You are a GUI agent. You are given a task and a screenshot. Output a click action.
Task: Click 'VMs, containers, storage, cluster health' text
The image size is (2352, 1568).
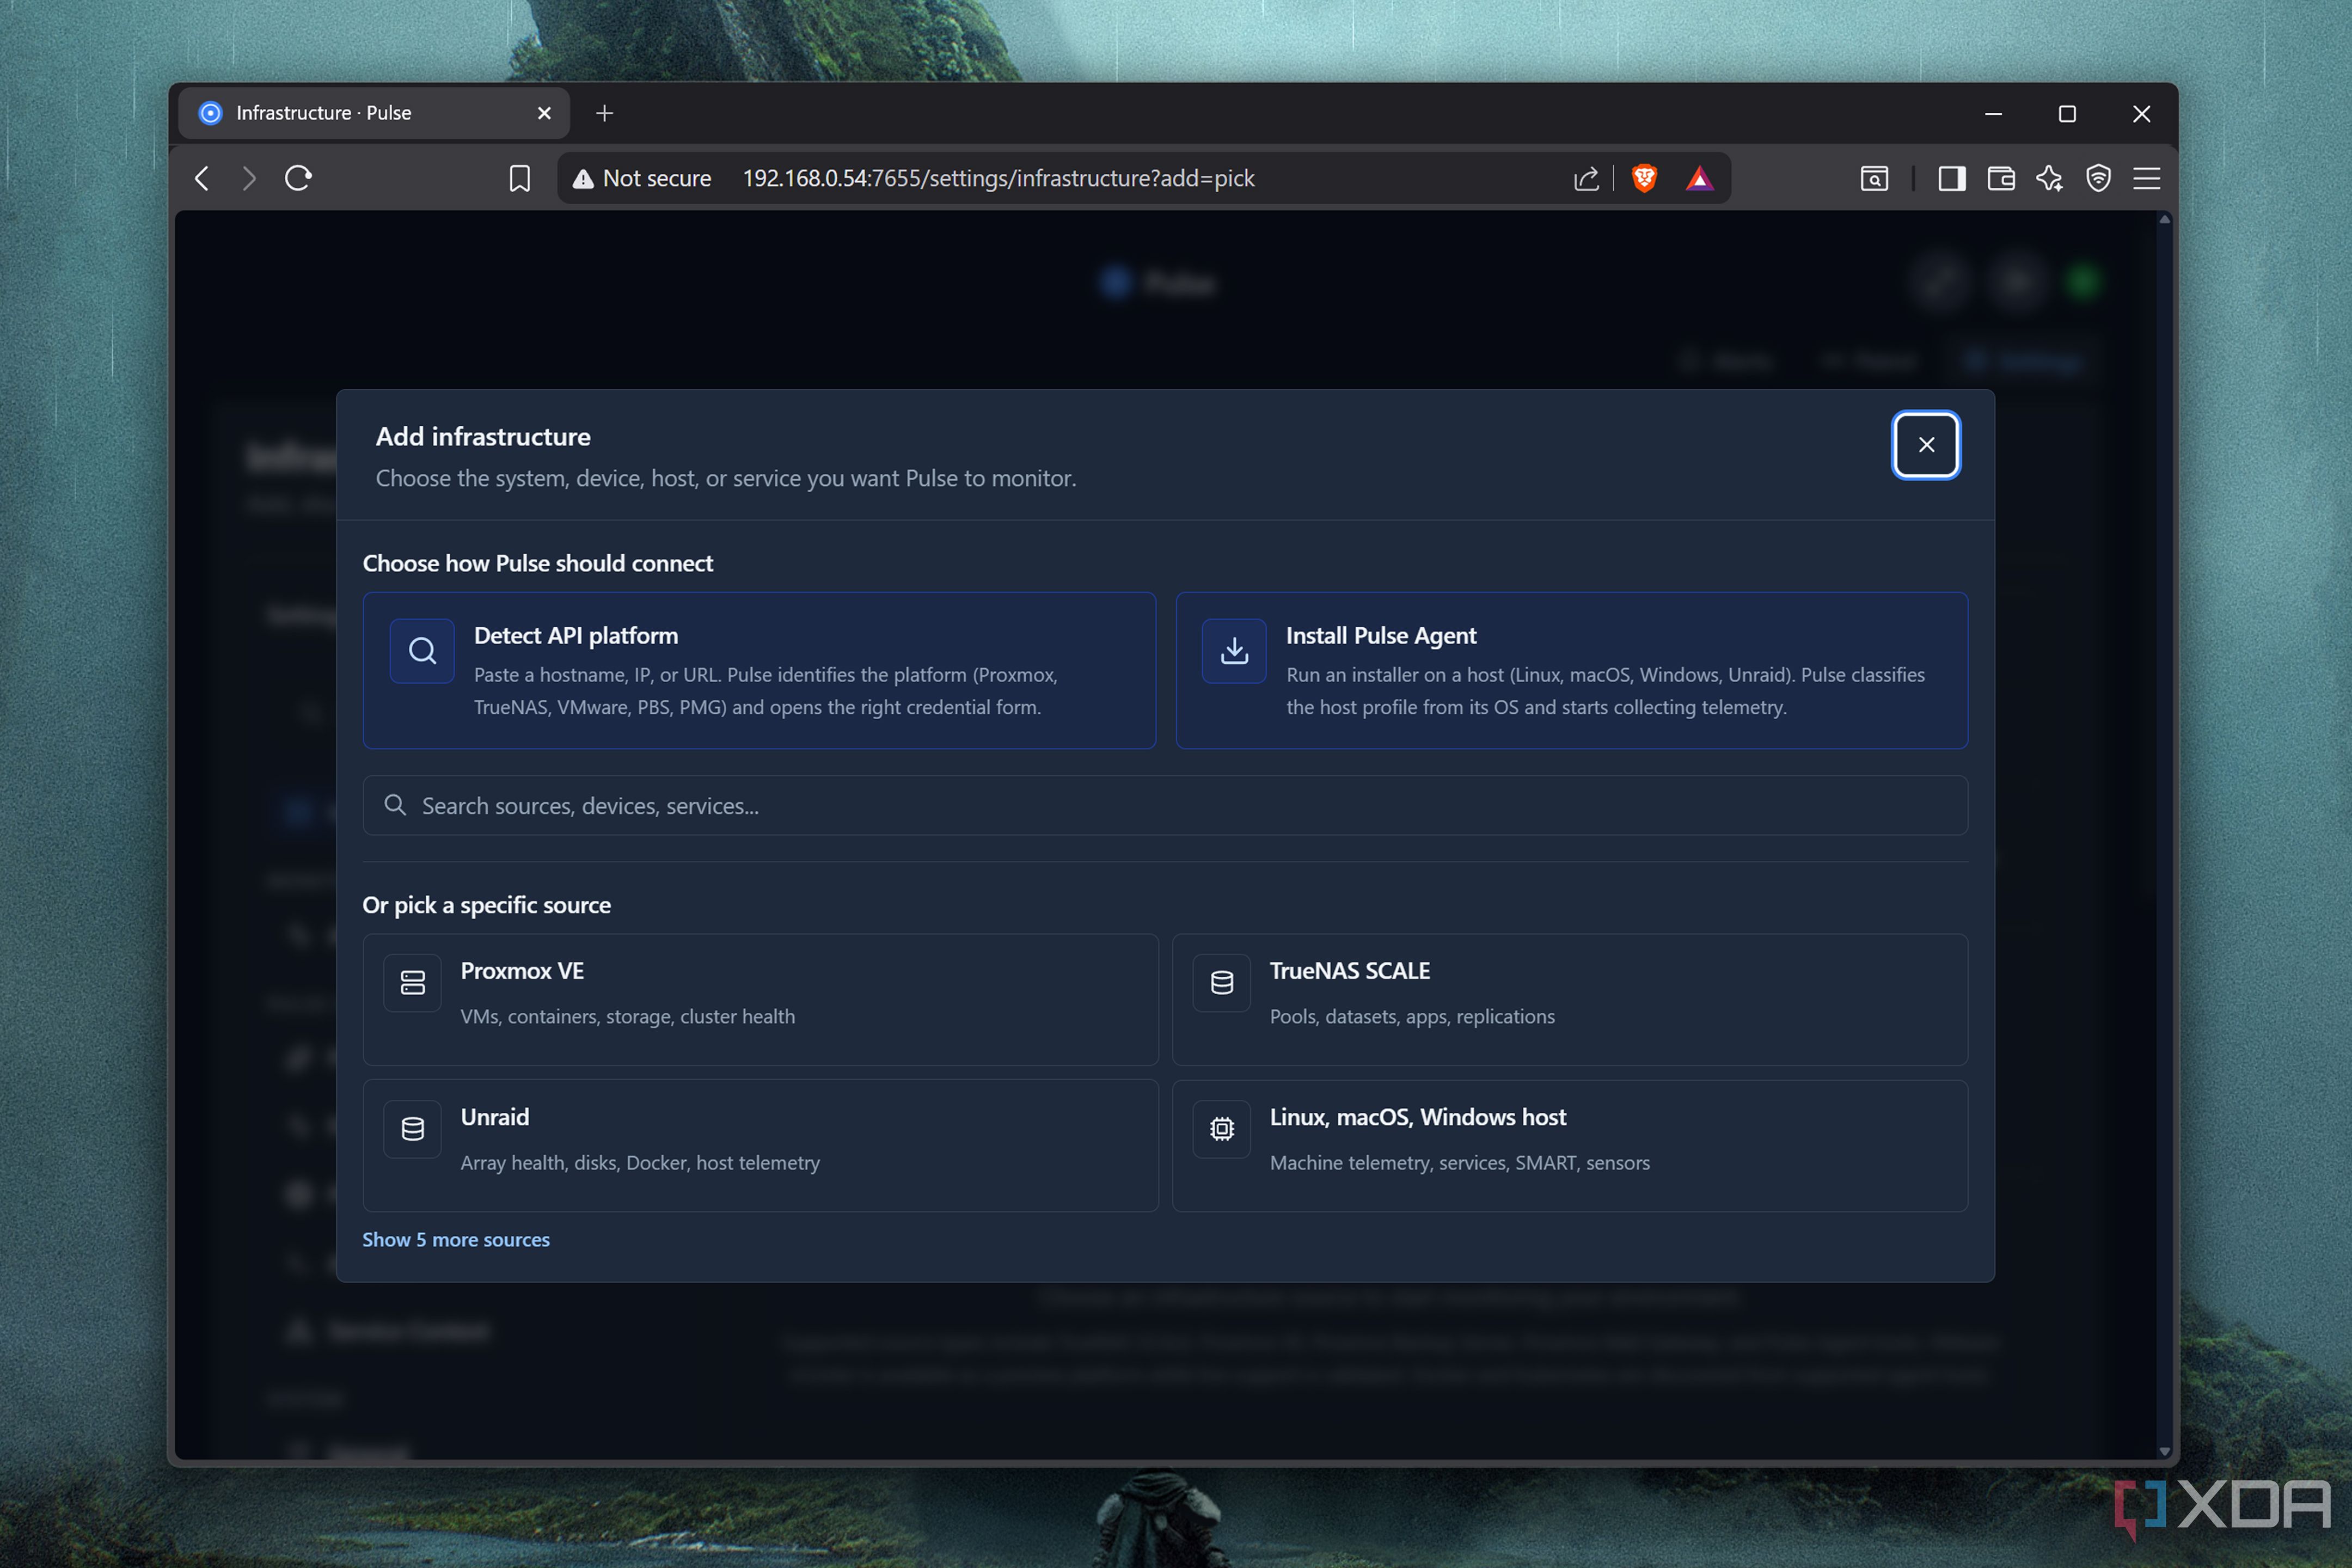coord(628,1016)
